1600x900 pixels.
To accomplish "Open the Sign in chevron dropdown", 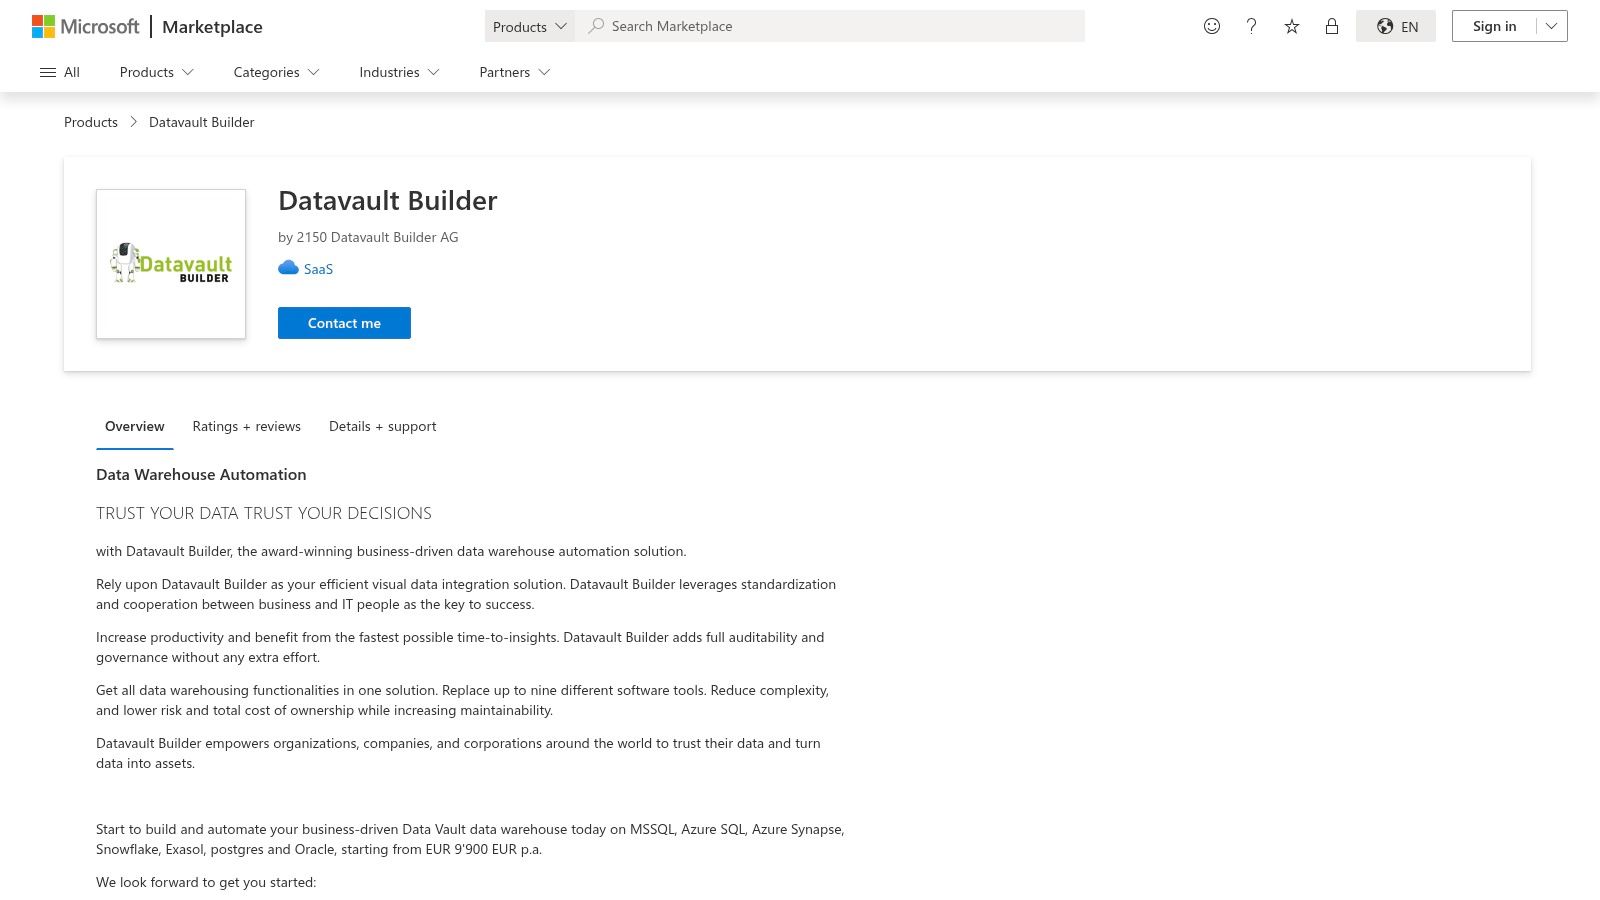I will pyautogui.click(x=1551, y=26).
